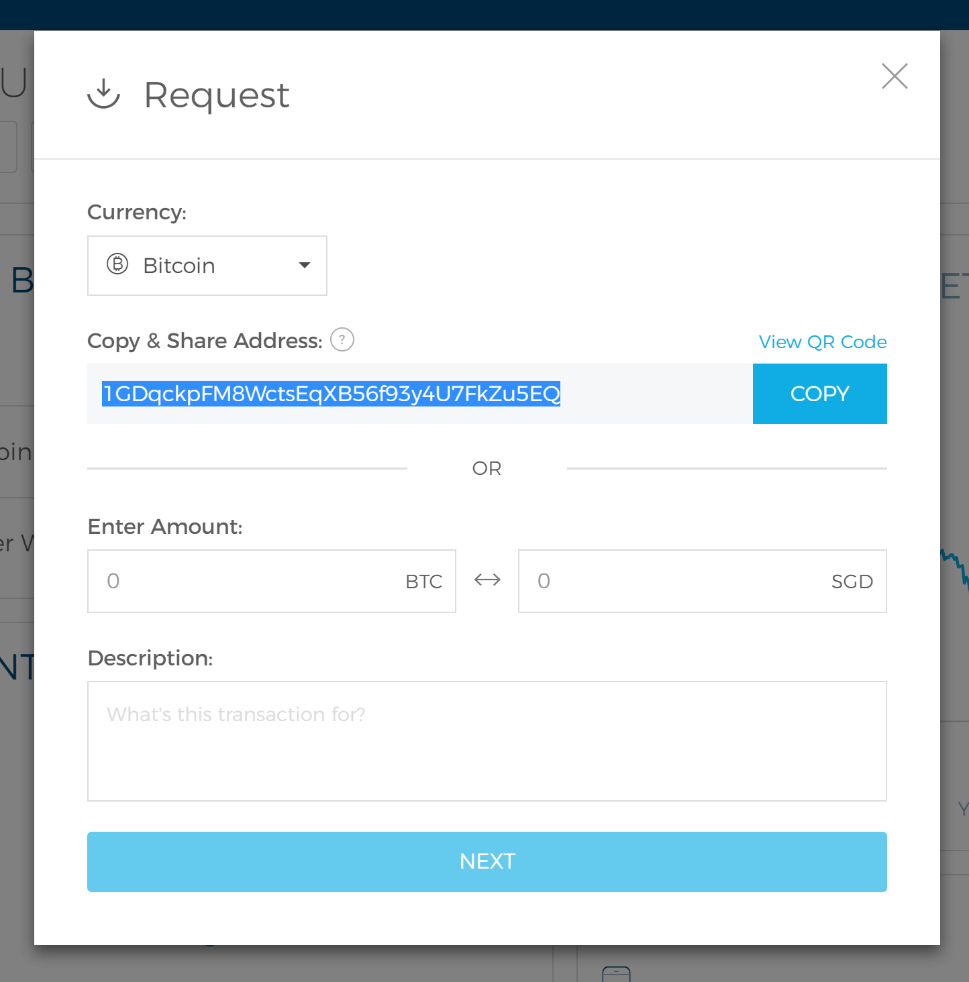Viewport: 969px width, 982px height.
Task: Select Bitcoin from the currency box
Action: [x=180, y=265]
